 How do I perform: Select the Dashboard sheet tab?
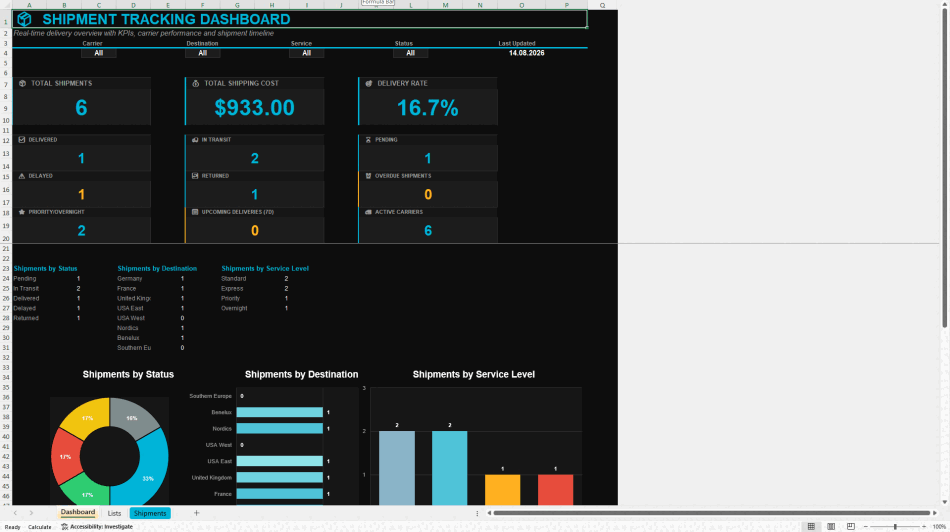pyautogui.click(x=78, y=513)
